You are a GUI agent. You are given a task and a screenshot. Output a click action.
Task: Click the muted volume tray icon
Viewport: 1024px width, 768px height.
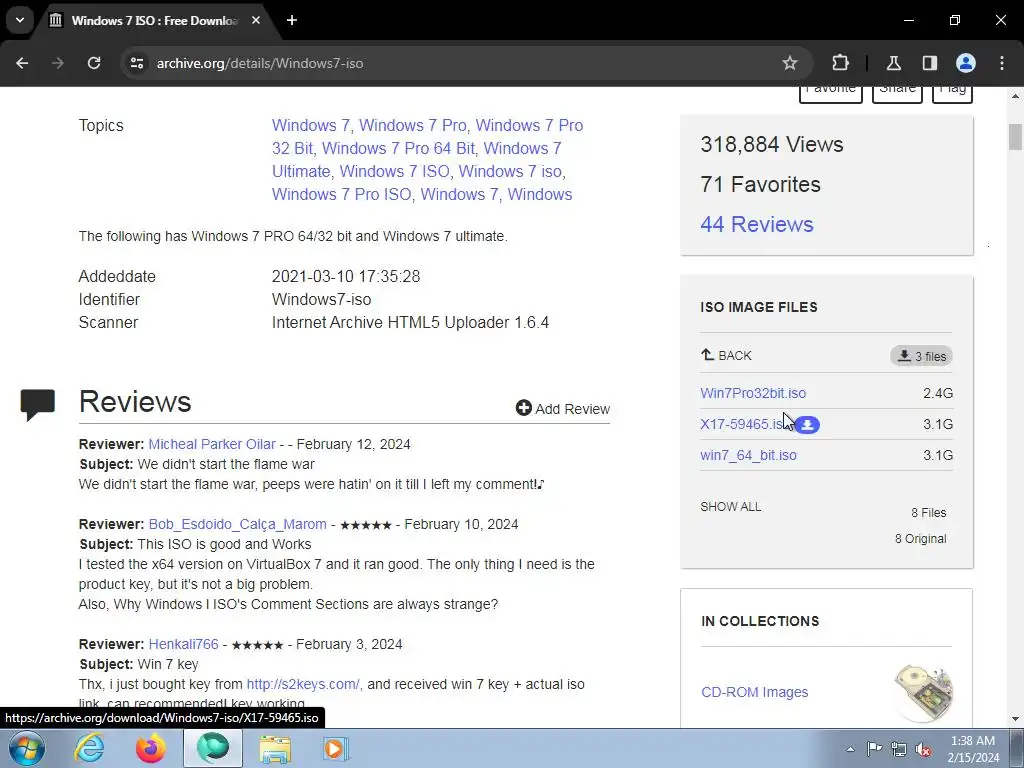(x=923, y=749)
